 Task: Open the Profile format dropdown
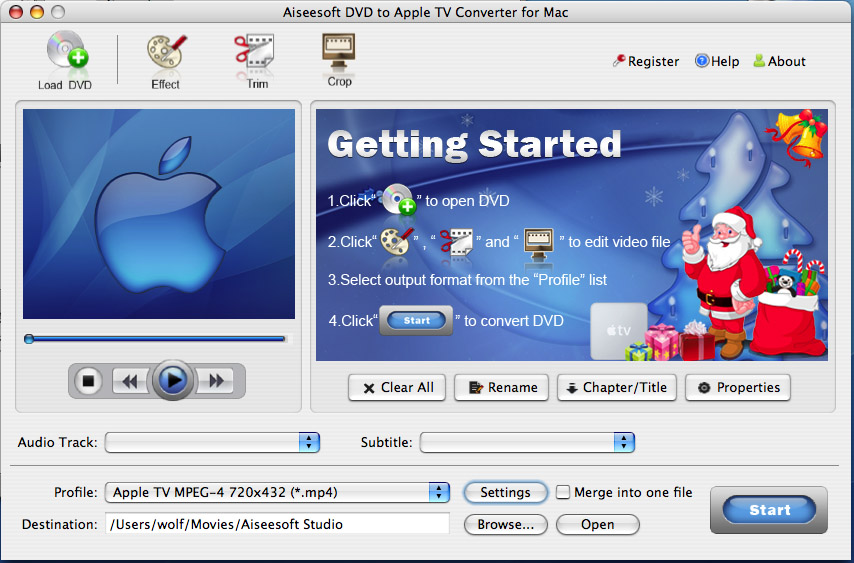coord(438,492)
